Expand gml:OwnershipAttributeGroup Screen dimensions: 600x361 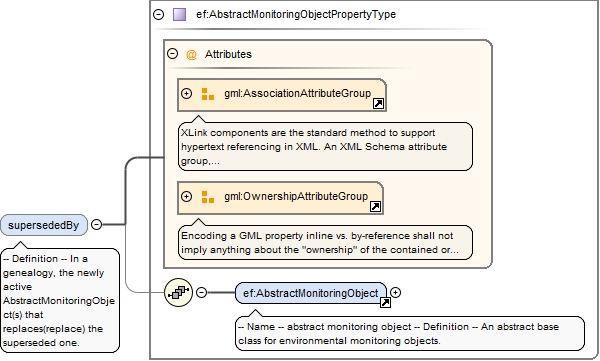click(186, 196)
